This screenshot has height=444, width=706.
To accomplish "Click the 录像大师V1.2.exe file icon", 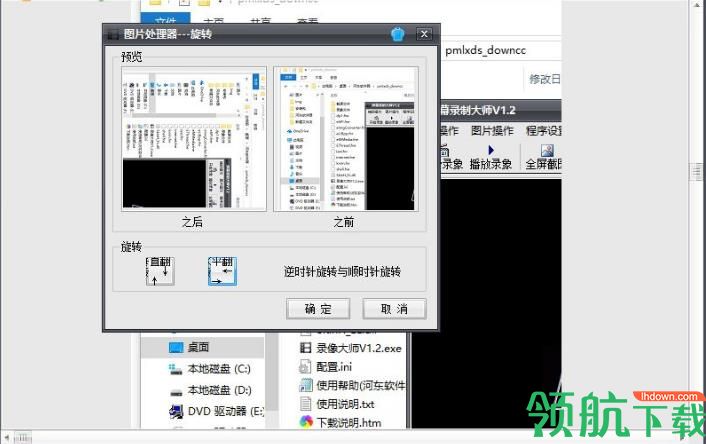I will pos(306,348).
